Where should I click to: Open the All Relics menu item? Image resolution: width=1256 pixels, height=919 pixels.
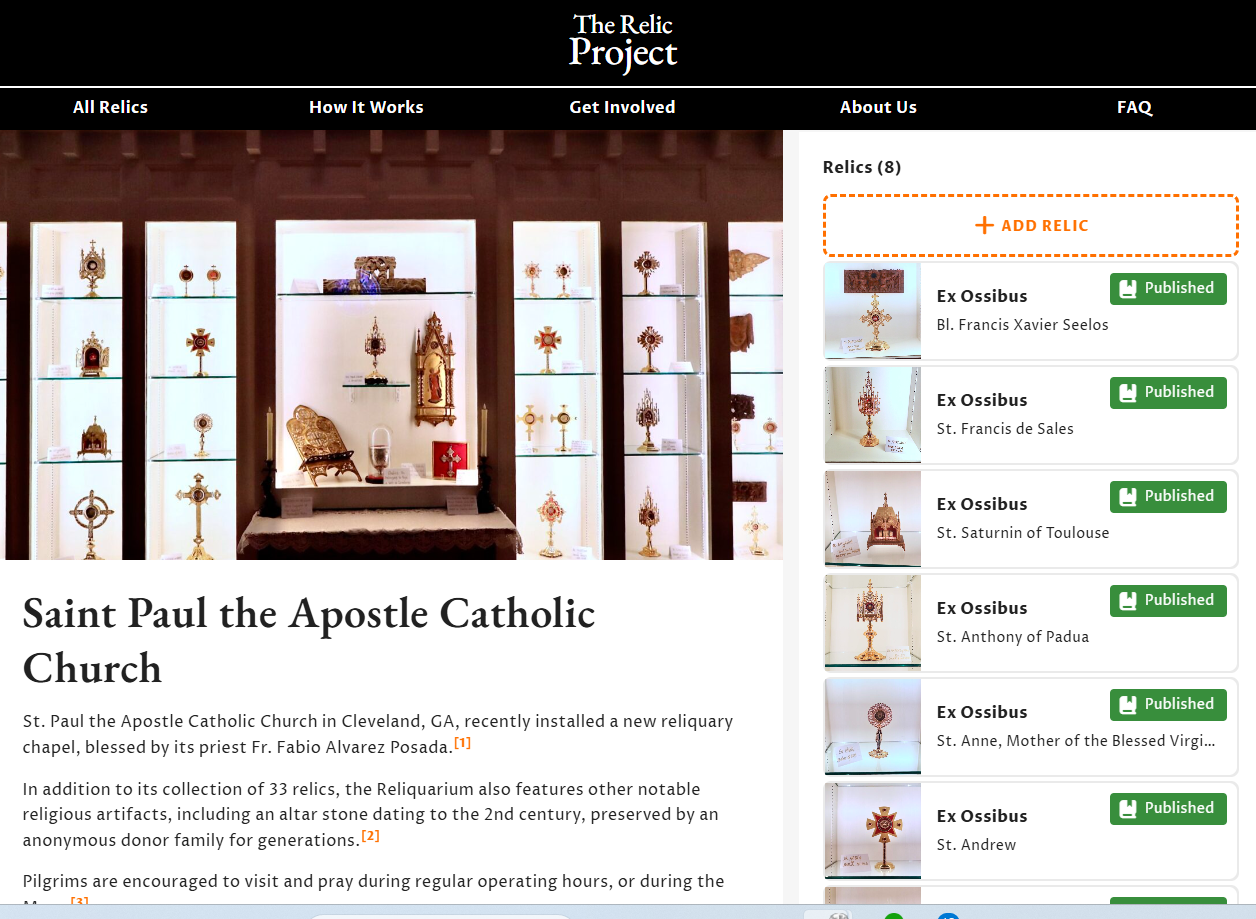(x=110, y=107)
